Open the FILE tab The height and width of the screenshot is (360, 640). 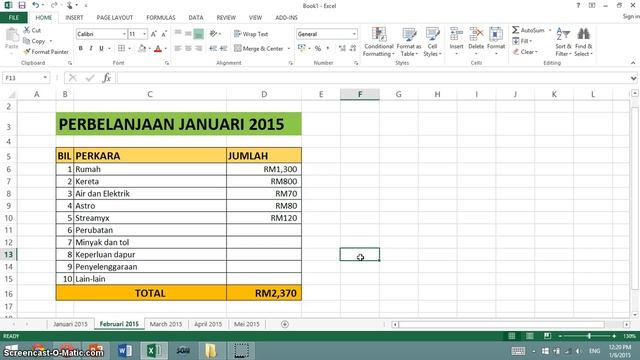(13, 18)
